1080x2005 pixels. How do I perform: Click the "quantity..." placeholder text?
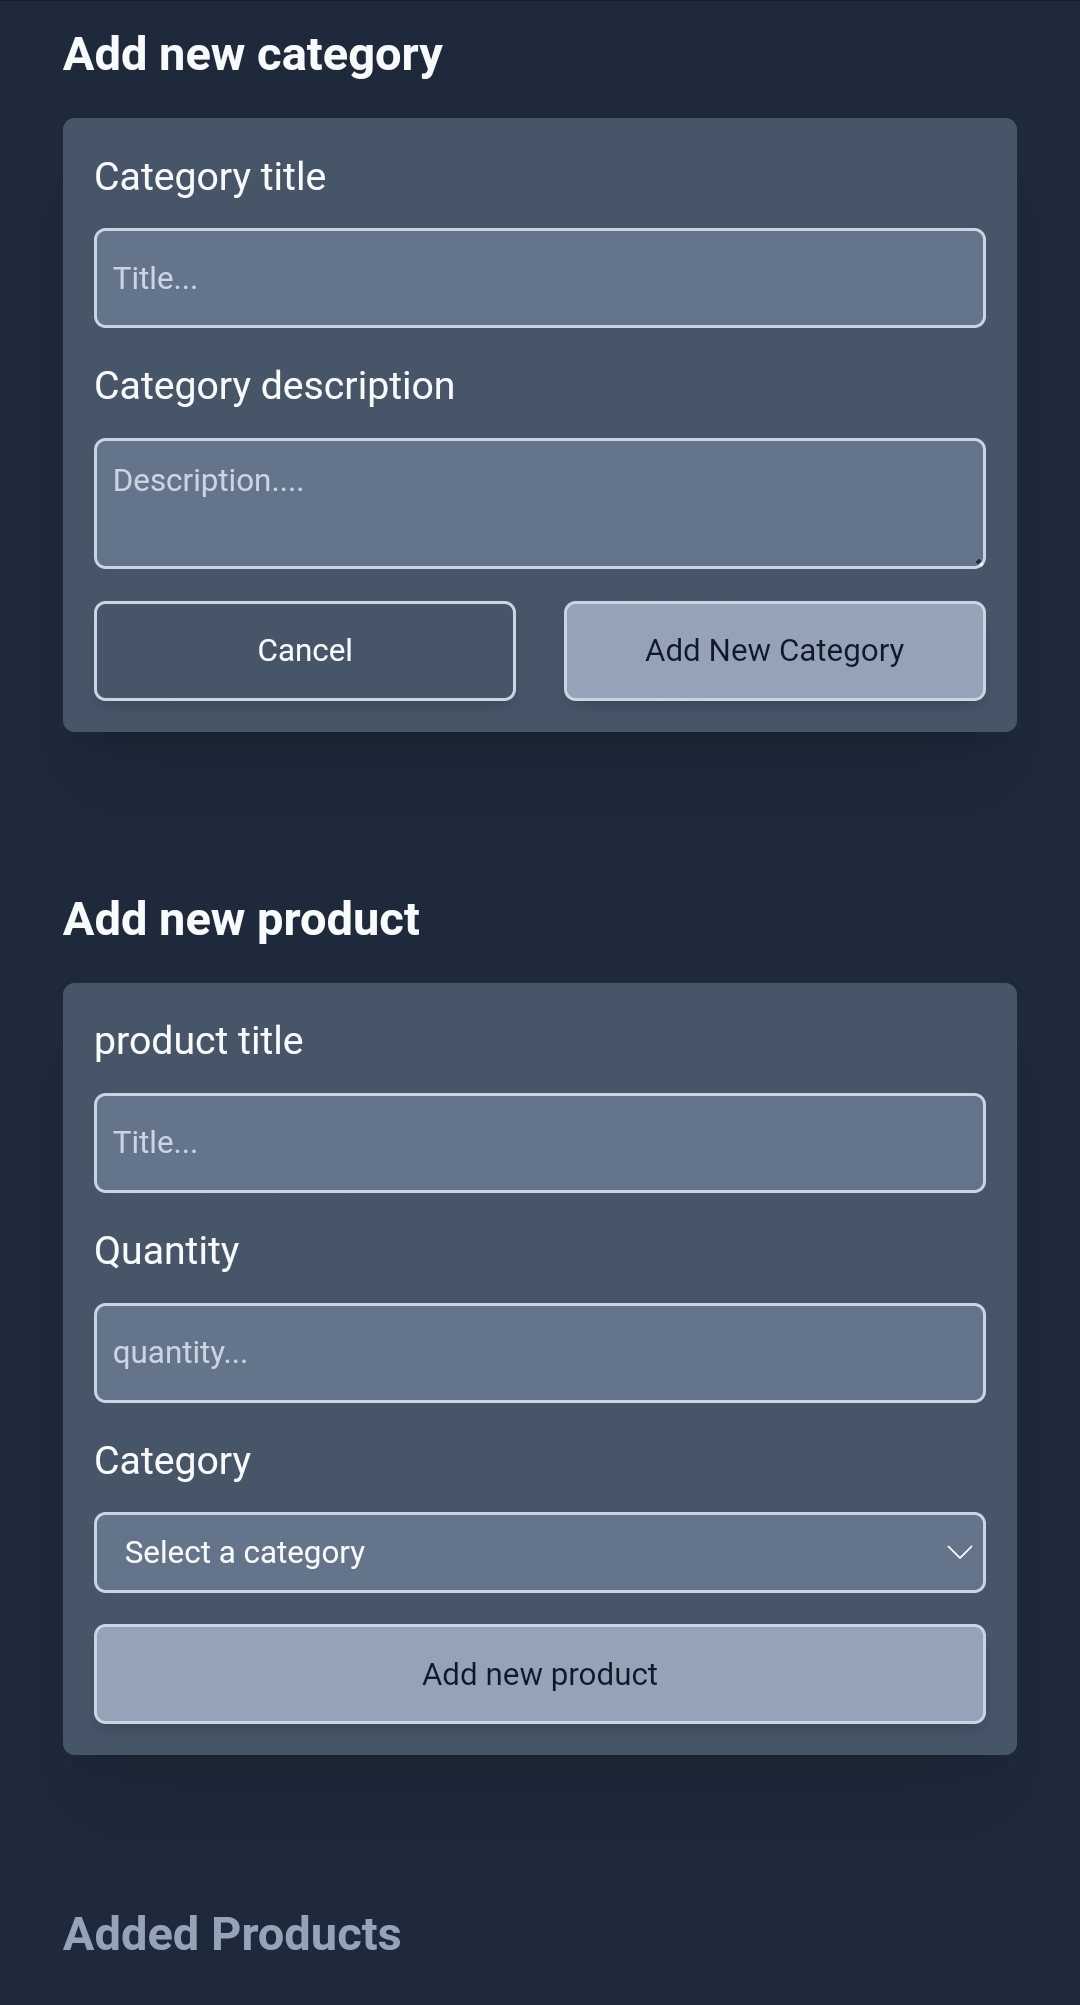[180, 1353]
